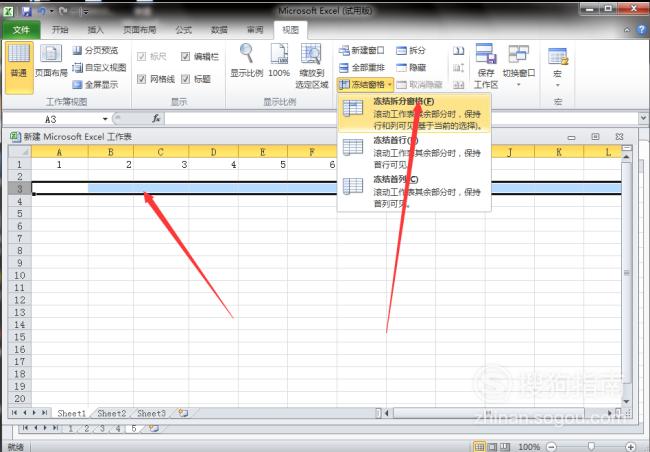Click cell containing value 4
Viewport: 650px width, 452px height.
point(213,165)
